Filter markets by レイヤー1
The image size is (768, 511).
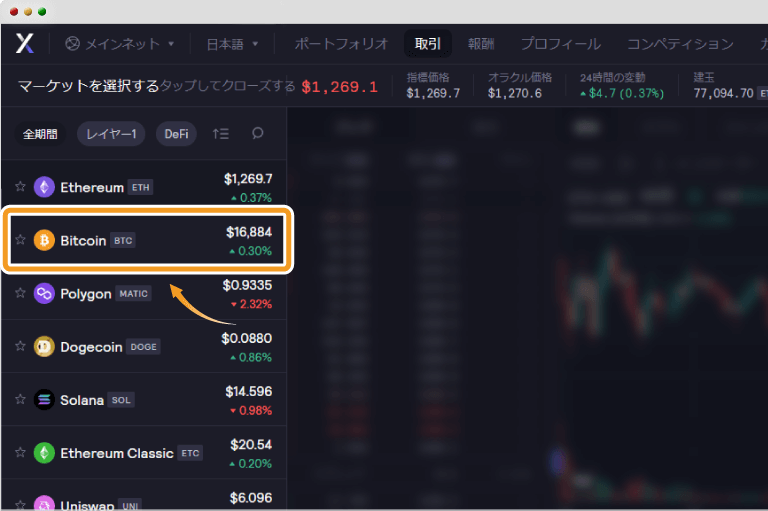tap(111, 134)
